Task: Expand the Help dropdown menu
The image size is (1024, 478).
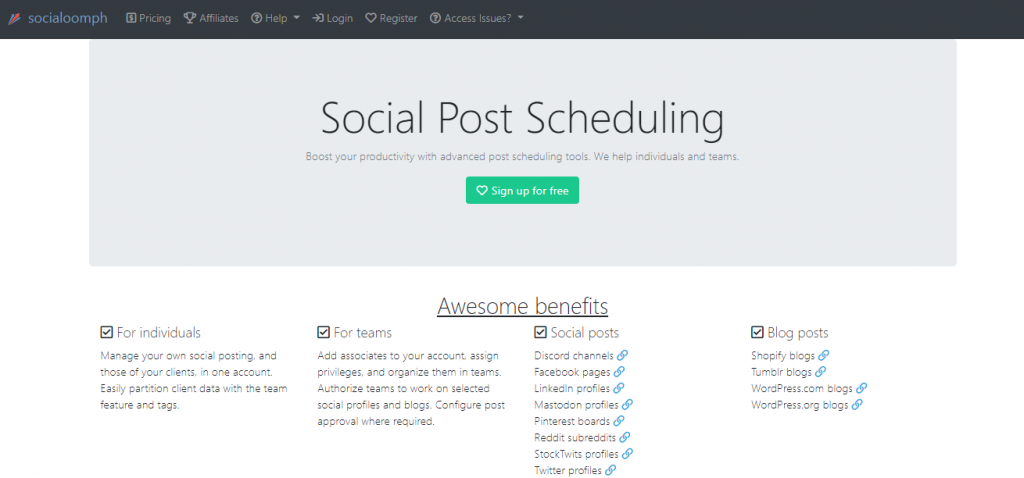Action: click(x=276, y=18)
